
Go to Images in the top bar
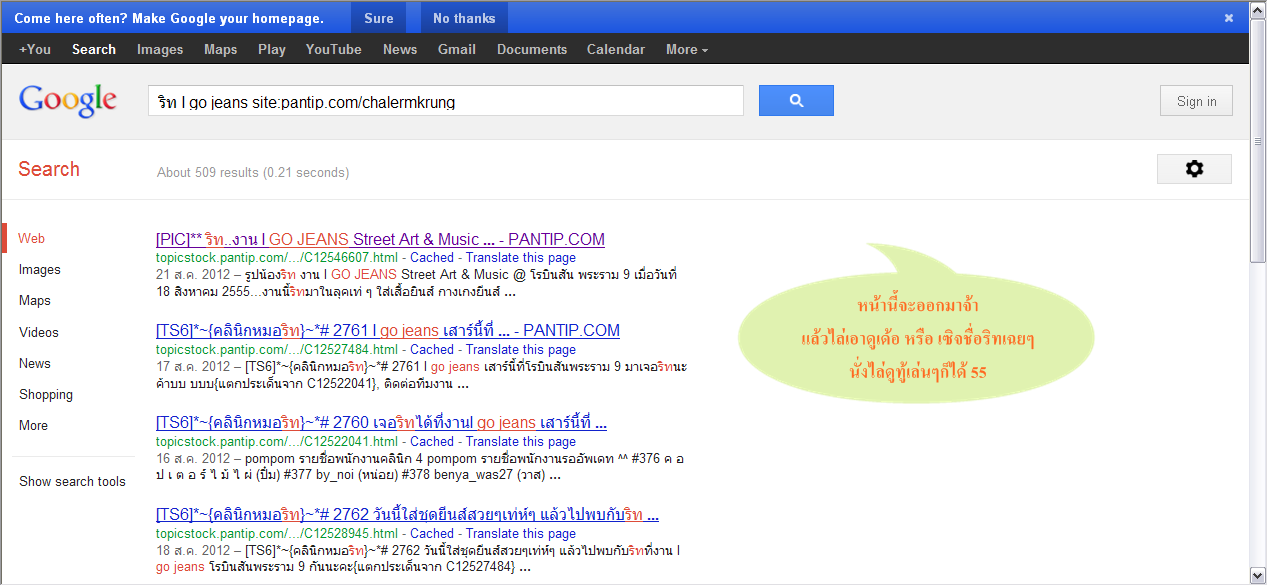(160, 49)
